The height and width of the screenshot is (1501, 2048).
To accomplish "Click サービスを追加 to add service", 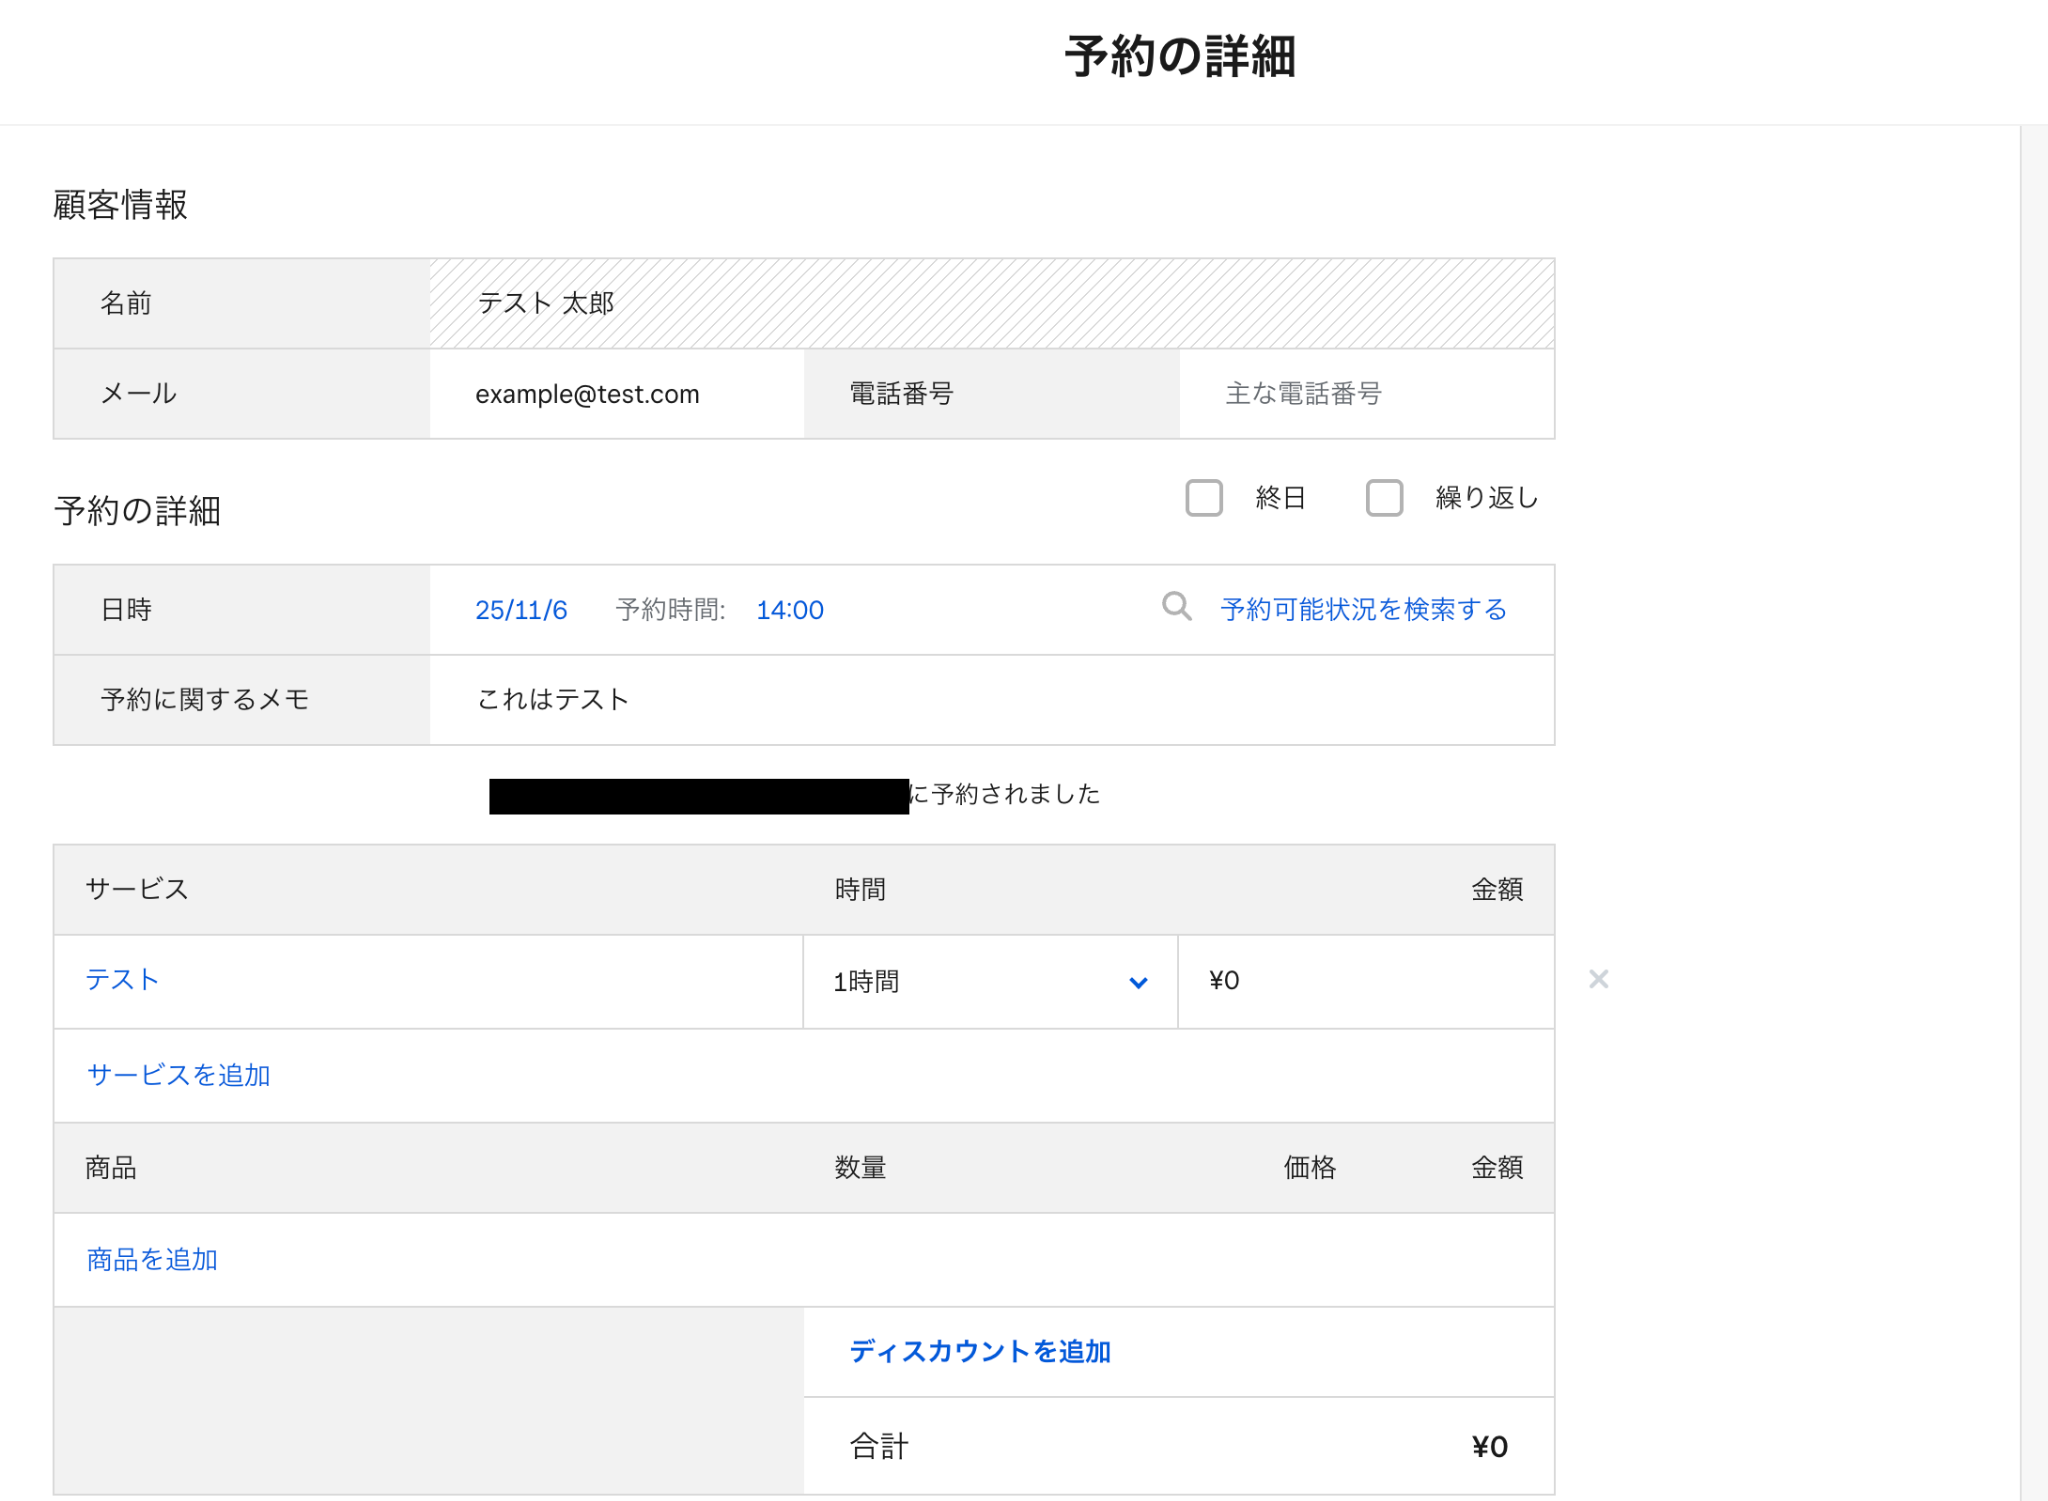I will 178,1075.
